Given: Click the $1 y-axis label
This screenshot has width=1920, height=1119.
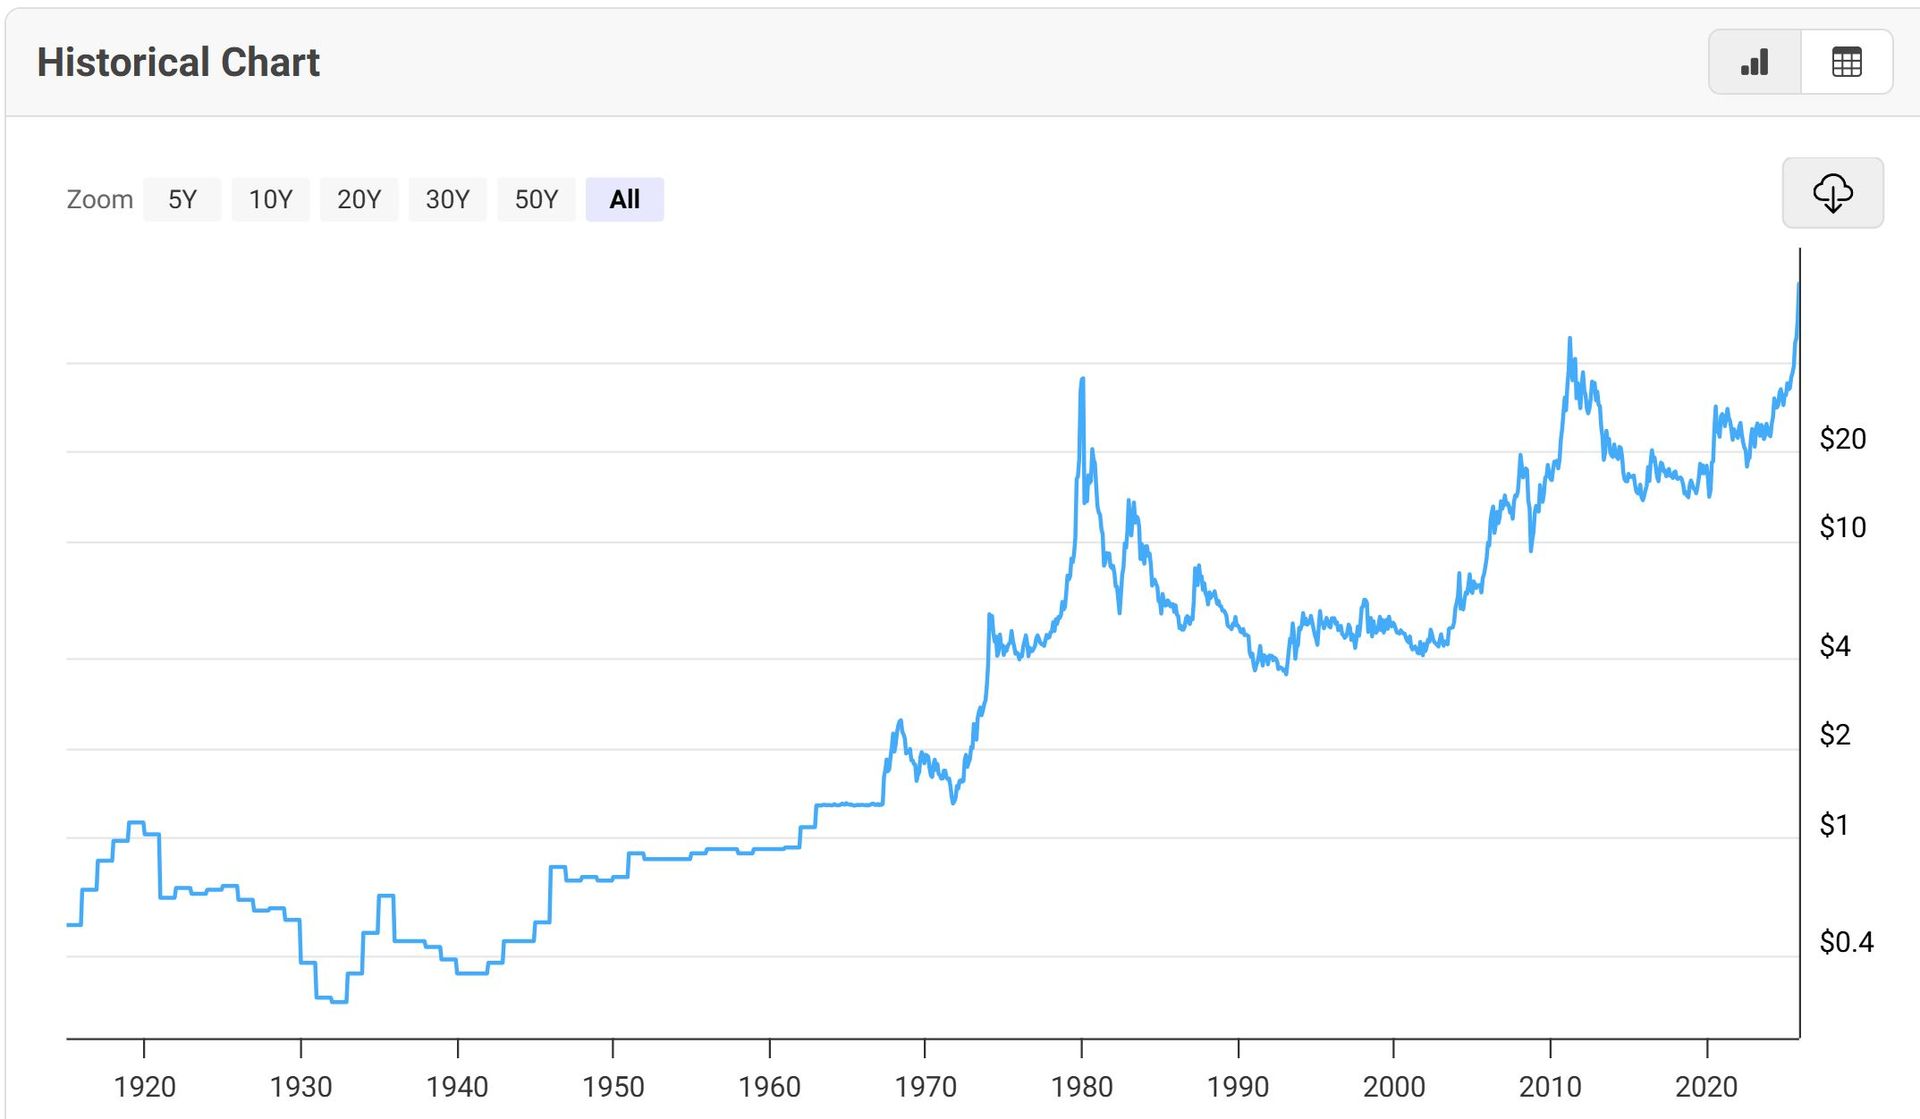Looking at the screenshot, I should point(1833,825).
